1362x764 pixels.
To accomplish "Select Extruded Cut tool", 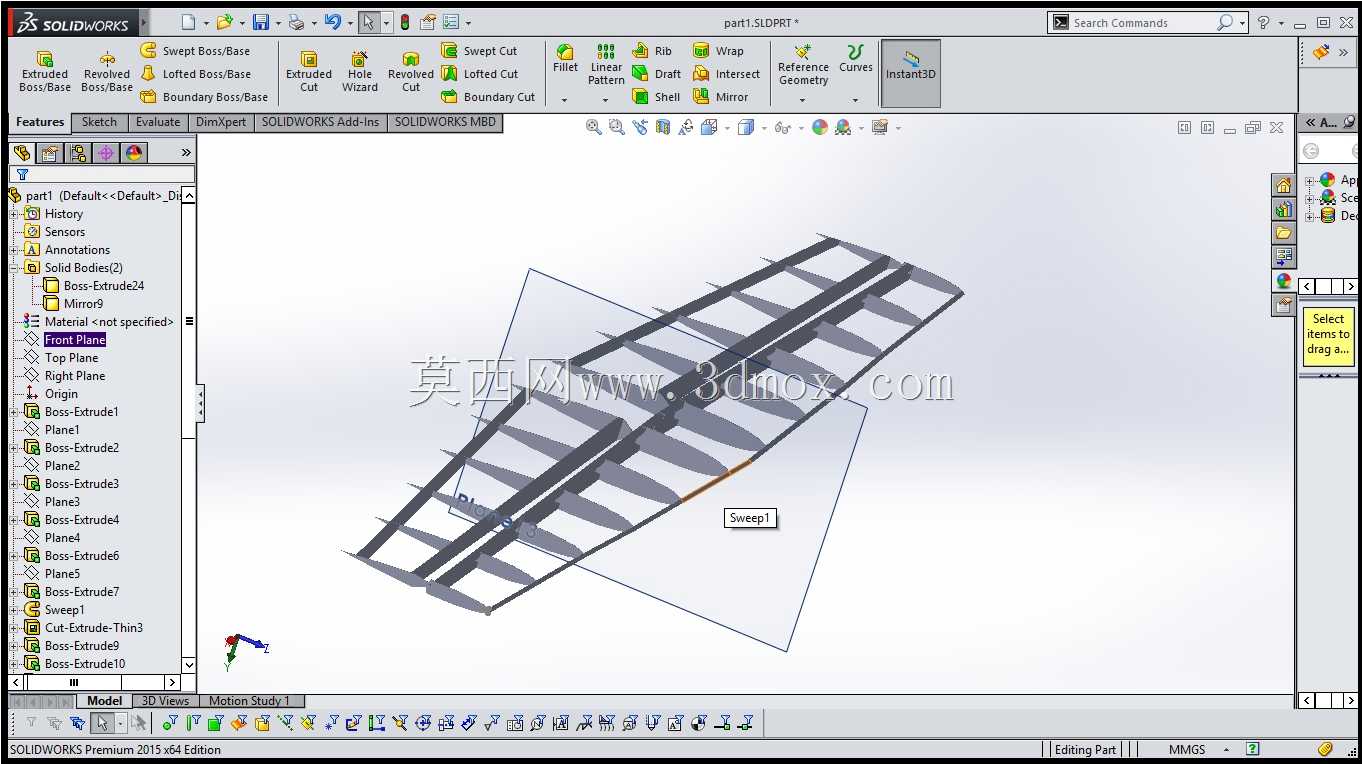I will pos(309,72).
